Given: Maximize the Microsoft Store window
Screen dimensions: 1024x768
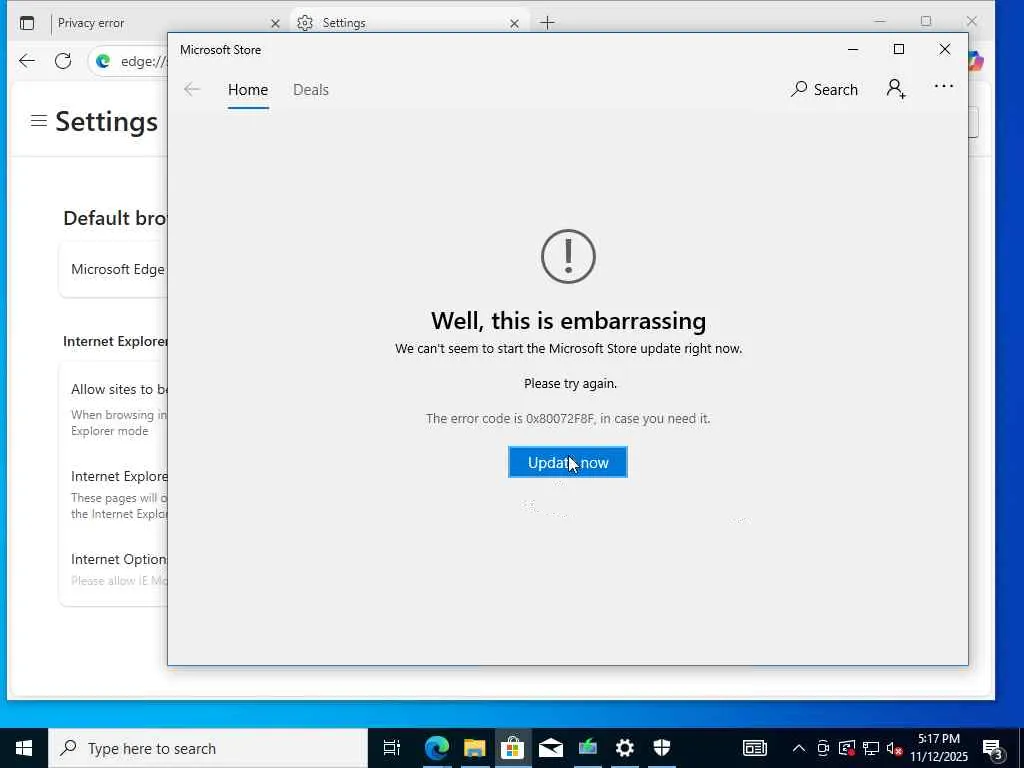Looking at the screenshot, I should click(x=899, y=50).
